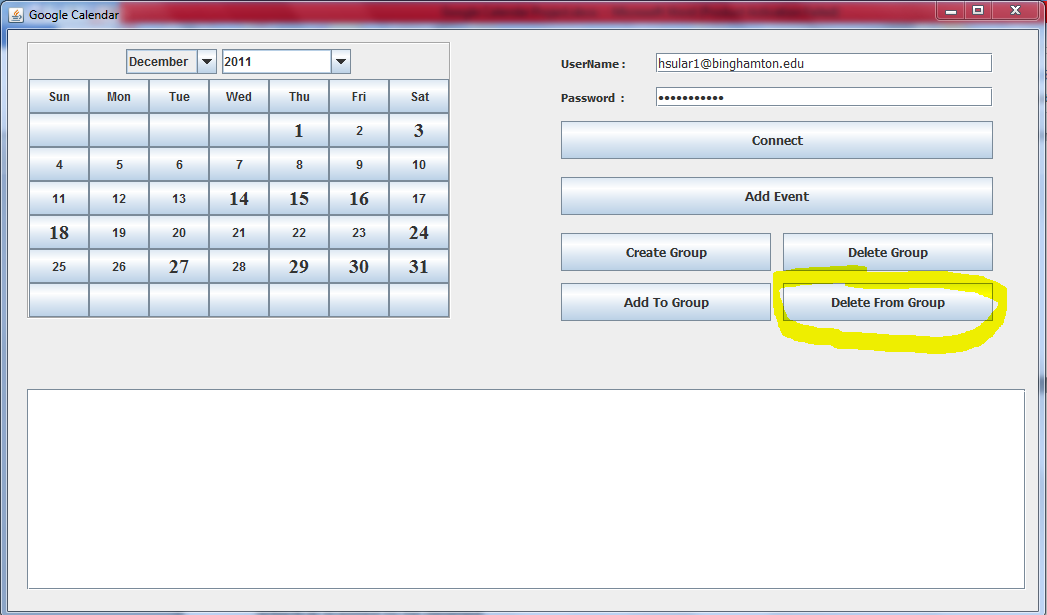Image resolution: width=1047 pixels, height=615 pixels.
Task: Click the Sun column header
Action: [x=59, y=97]
